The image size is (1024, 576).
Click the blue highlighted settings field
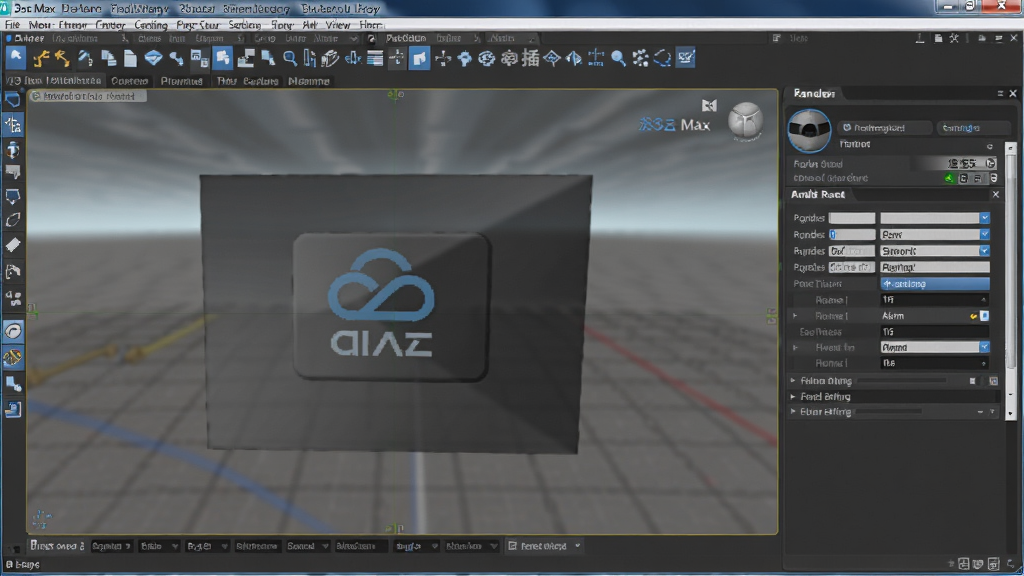[935, 283]
